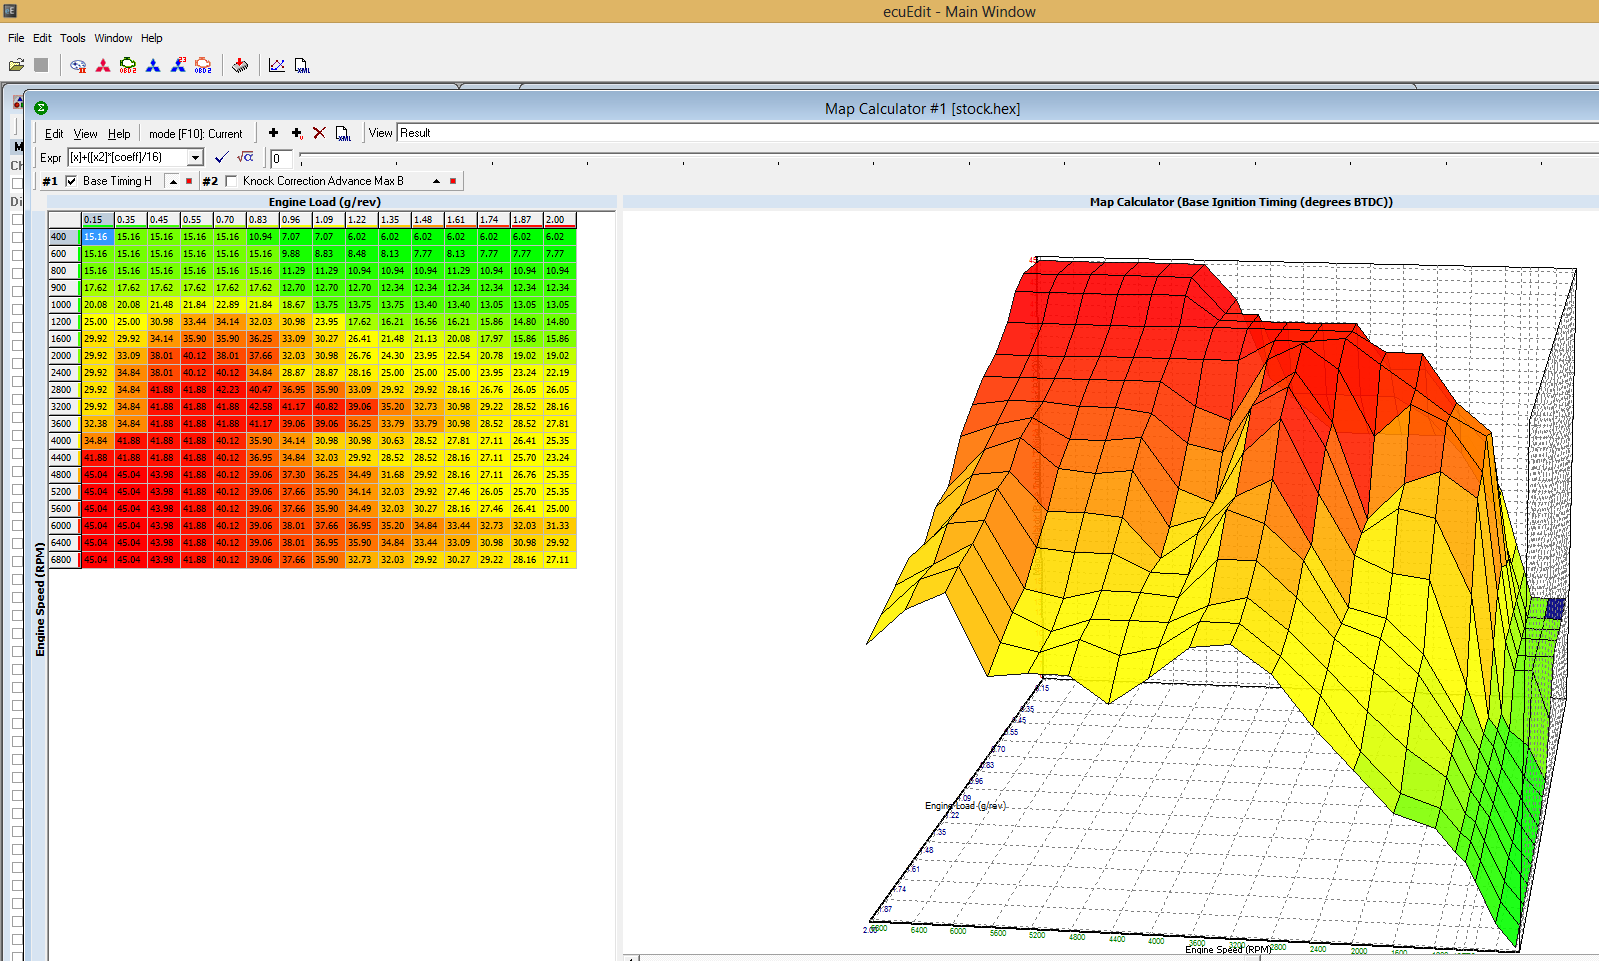Open the main window Edit menu
This screenshot has height=961, width=1599.
(42, 38)
